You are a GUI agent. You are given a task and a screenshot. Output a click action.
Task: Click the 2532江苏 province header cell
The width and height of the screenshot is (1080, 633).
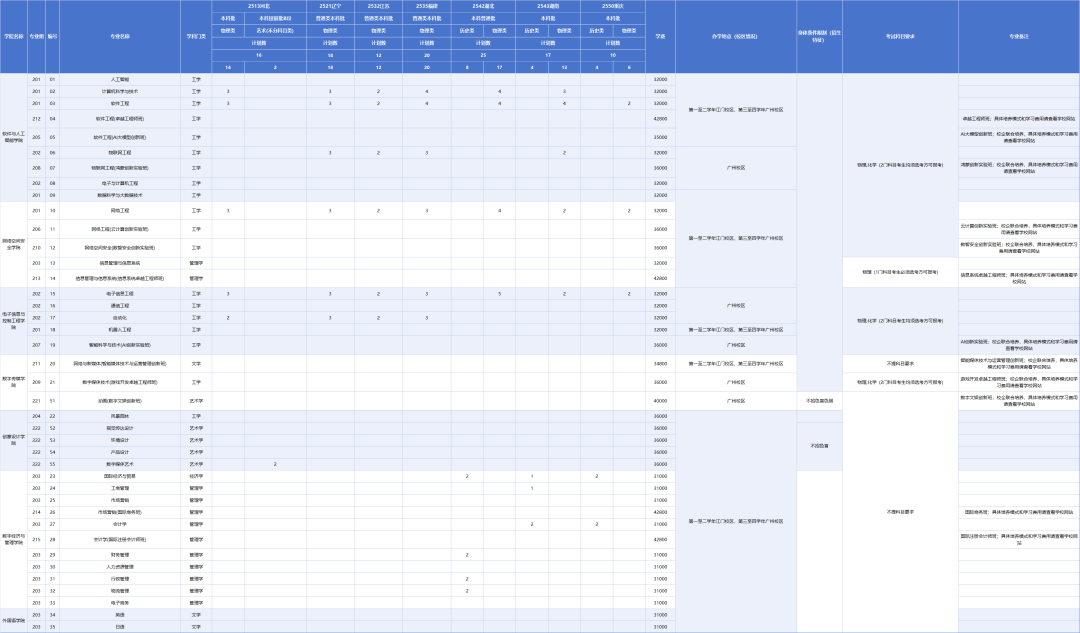click(378, 6)
